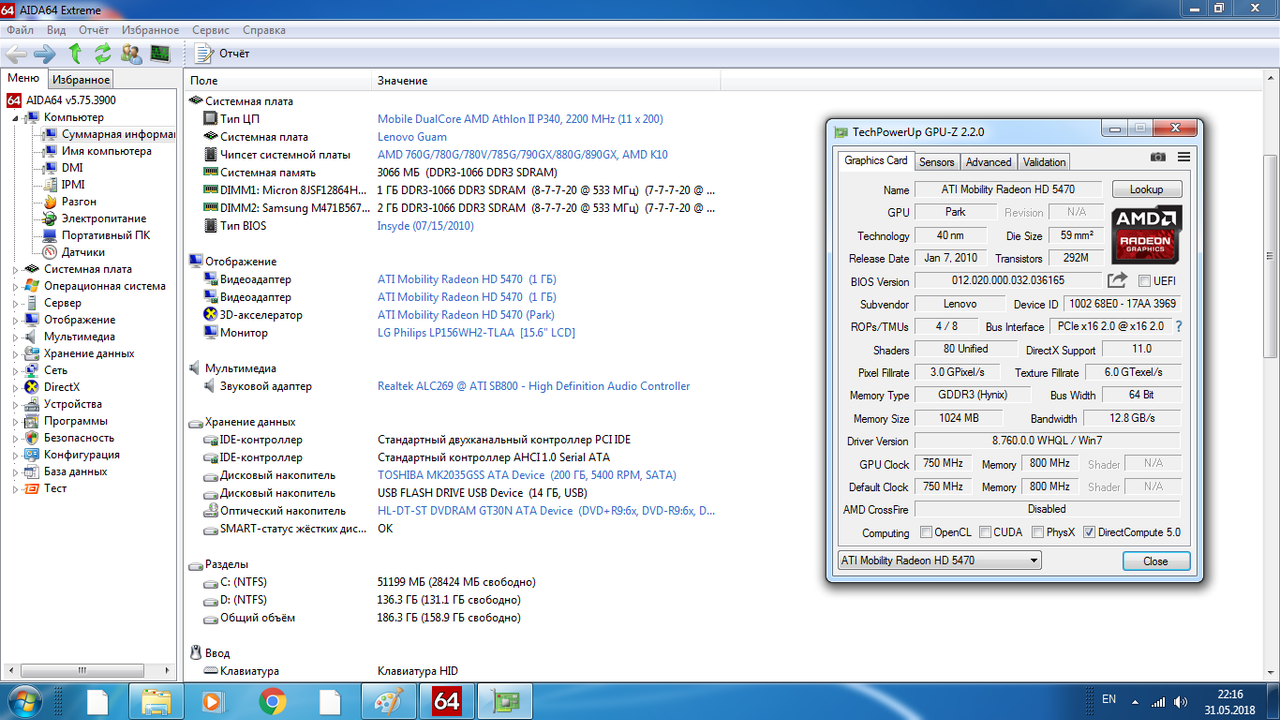Open the green monitor diagnostics icon in toolbar

(x=160, y=53)
